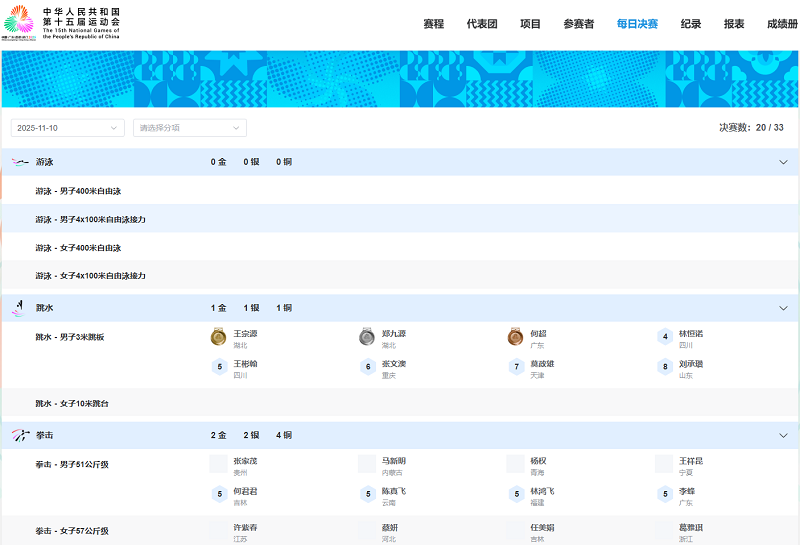This screenshot has width=800, height=545.
Task: Collapse the 拳击 section chevron
Action: coord(783,436)
